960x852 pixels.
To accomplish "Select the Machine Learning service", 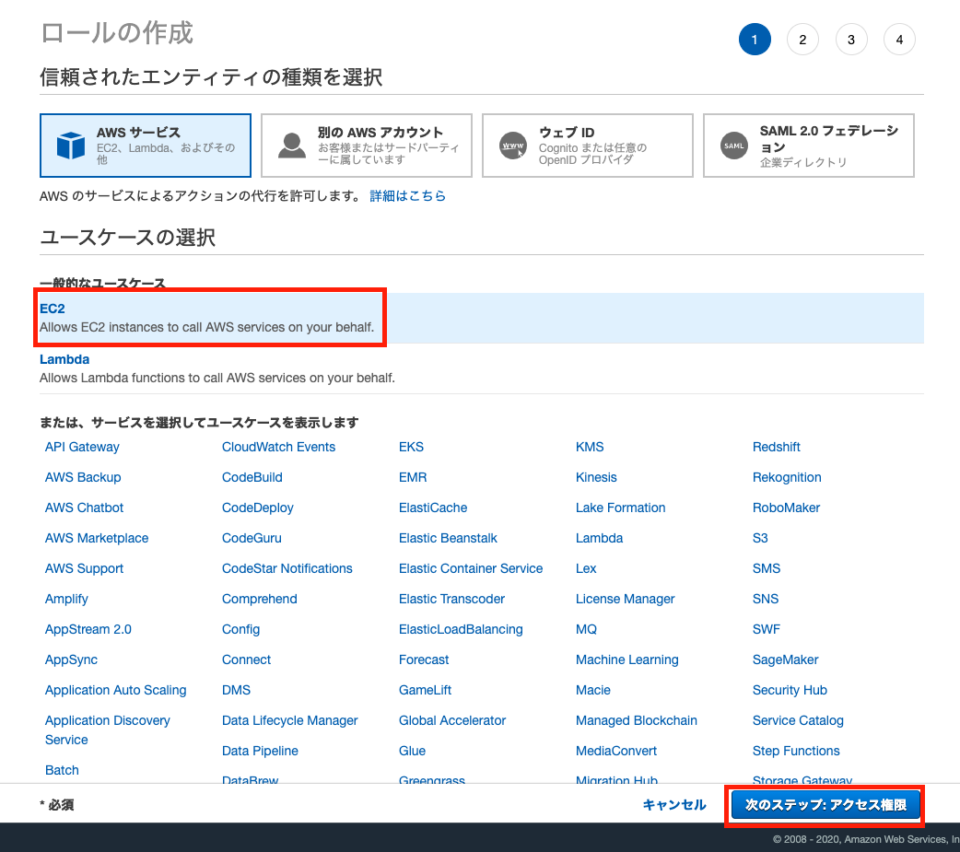I will pos(627,660).
